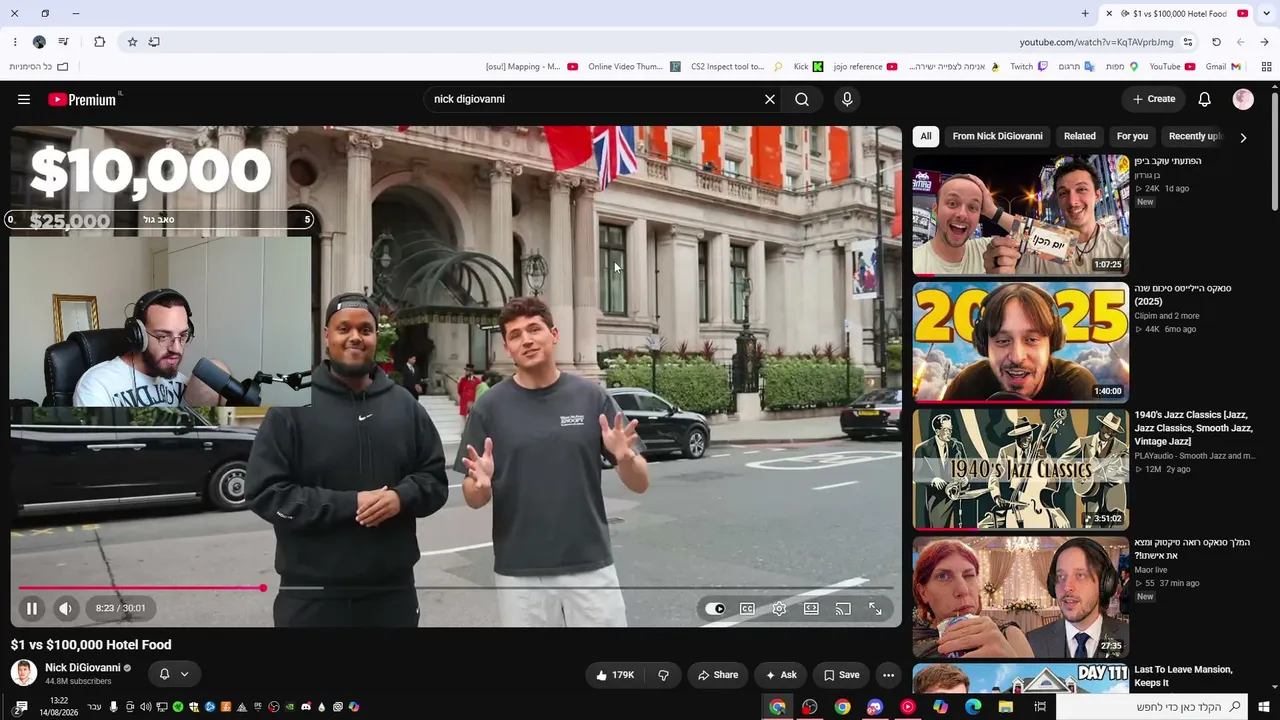Open the Ask button

(x=780, y=675)
